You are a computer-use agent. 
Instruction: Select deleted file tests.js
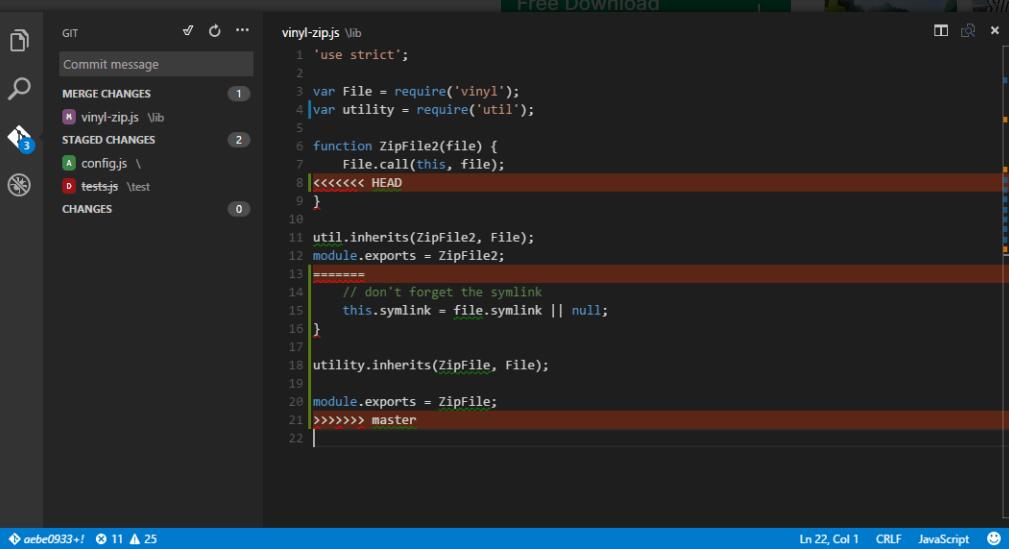coord(100,186)
